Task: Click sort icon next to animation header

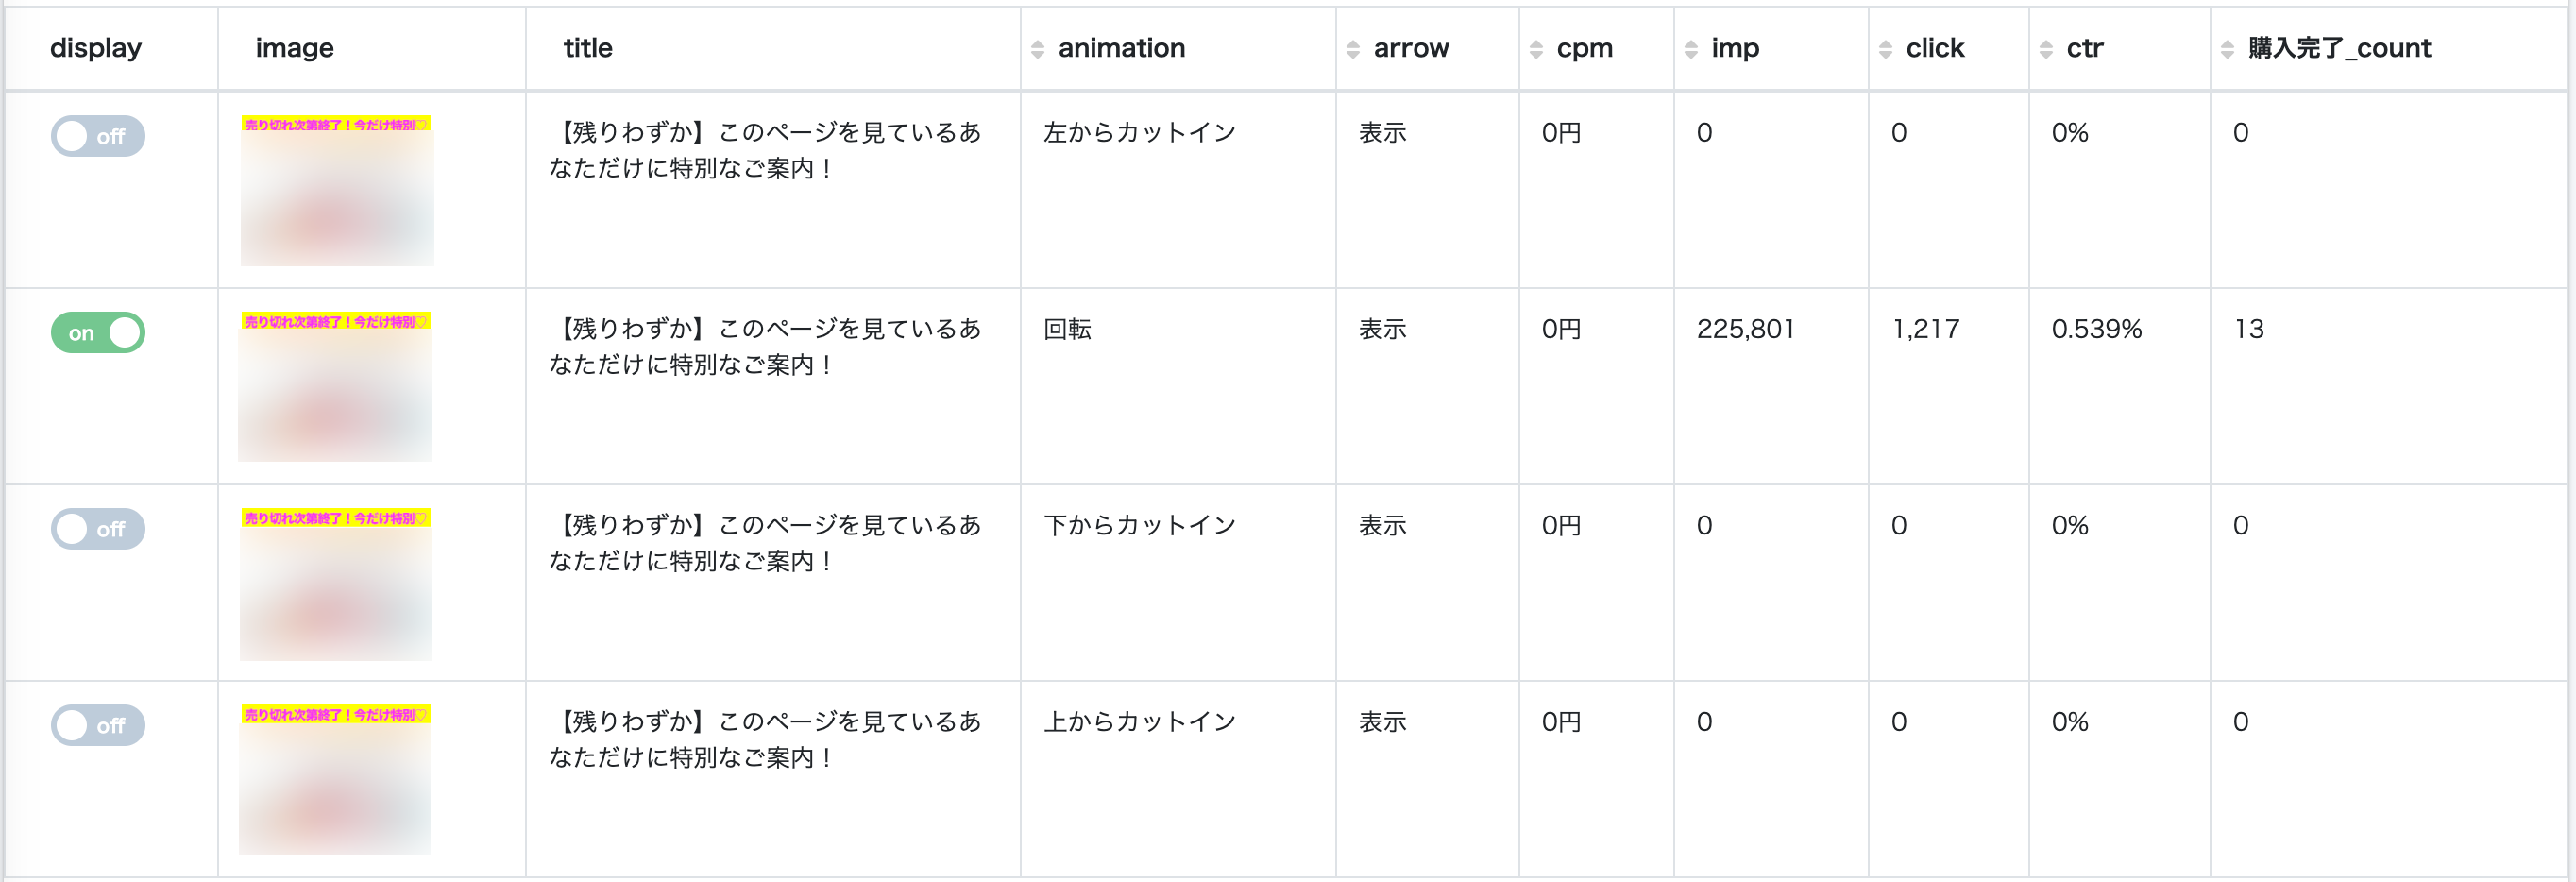Action: click(x=1037, y=49)
